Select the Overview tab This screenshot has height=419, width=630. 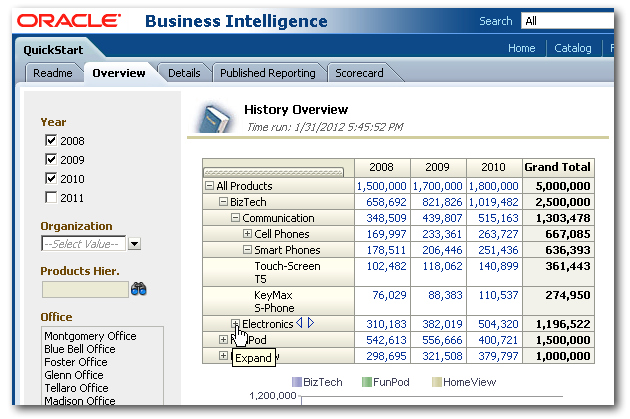tap(119, 73)
